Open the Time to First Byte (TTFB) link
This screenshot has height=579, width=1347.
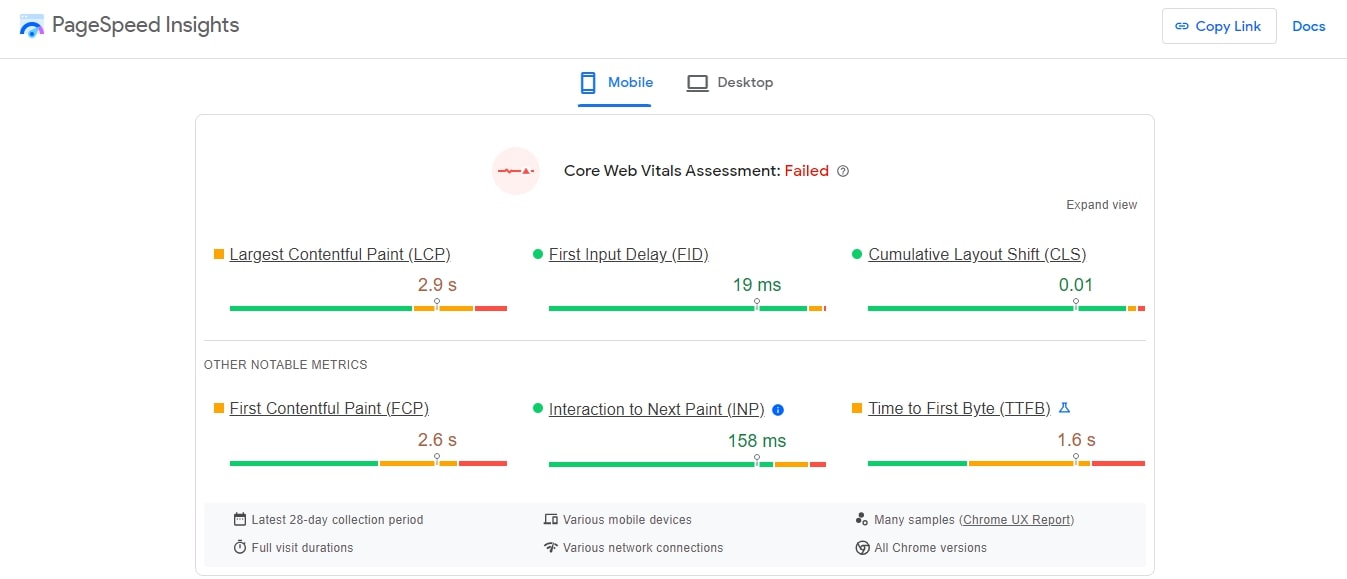click(959, 408)
